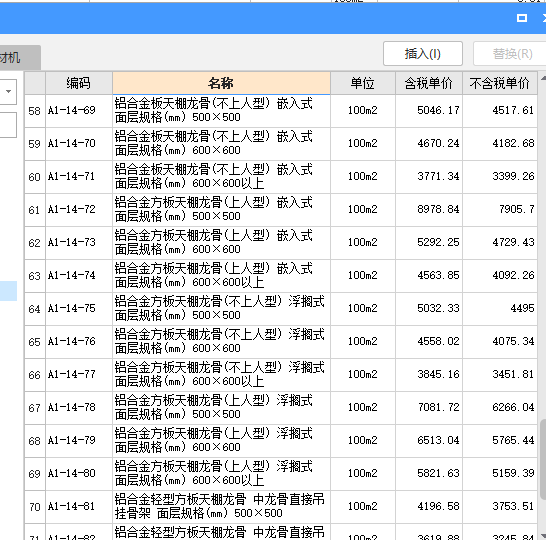Viewport: 546px width, 540px height.
Task: Click unit cell 100m2 in row 62
Action: pos(362,243)
